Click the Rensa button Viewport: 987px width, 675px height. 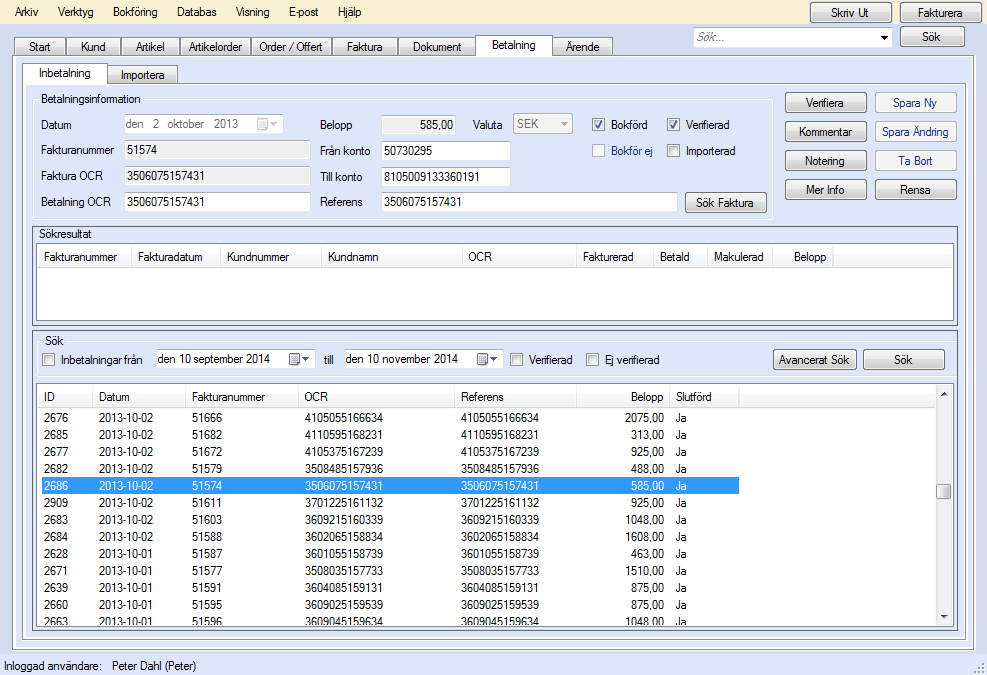tap(915, 190)
